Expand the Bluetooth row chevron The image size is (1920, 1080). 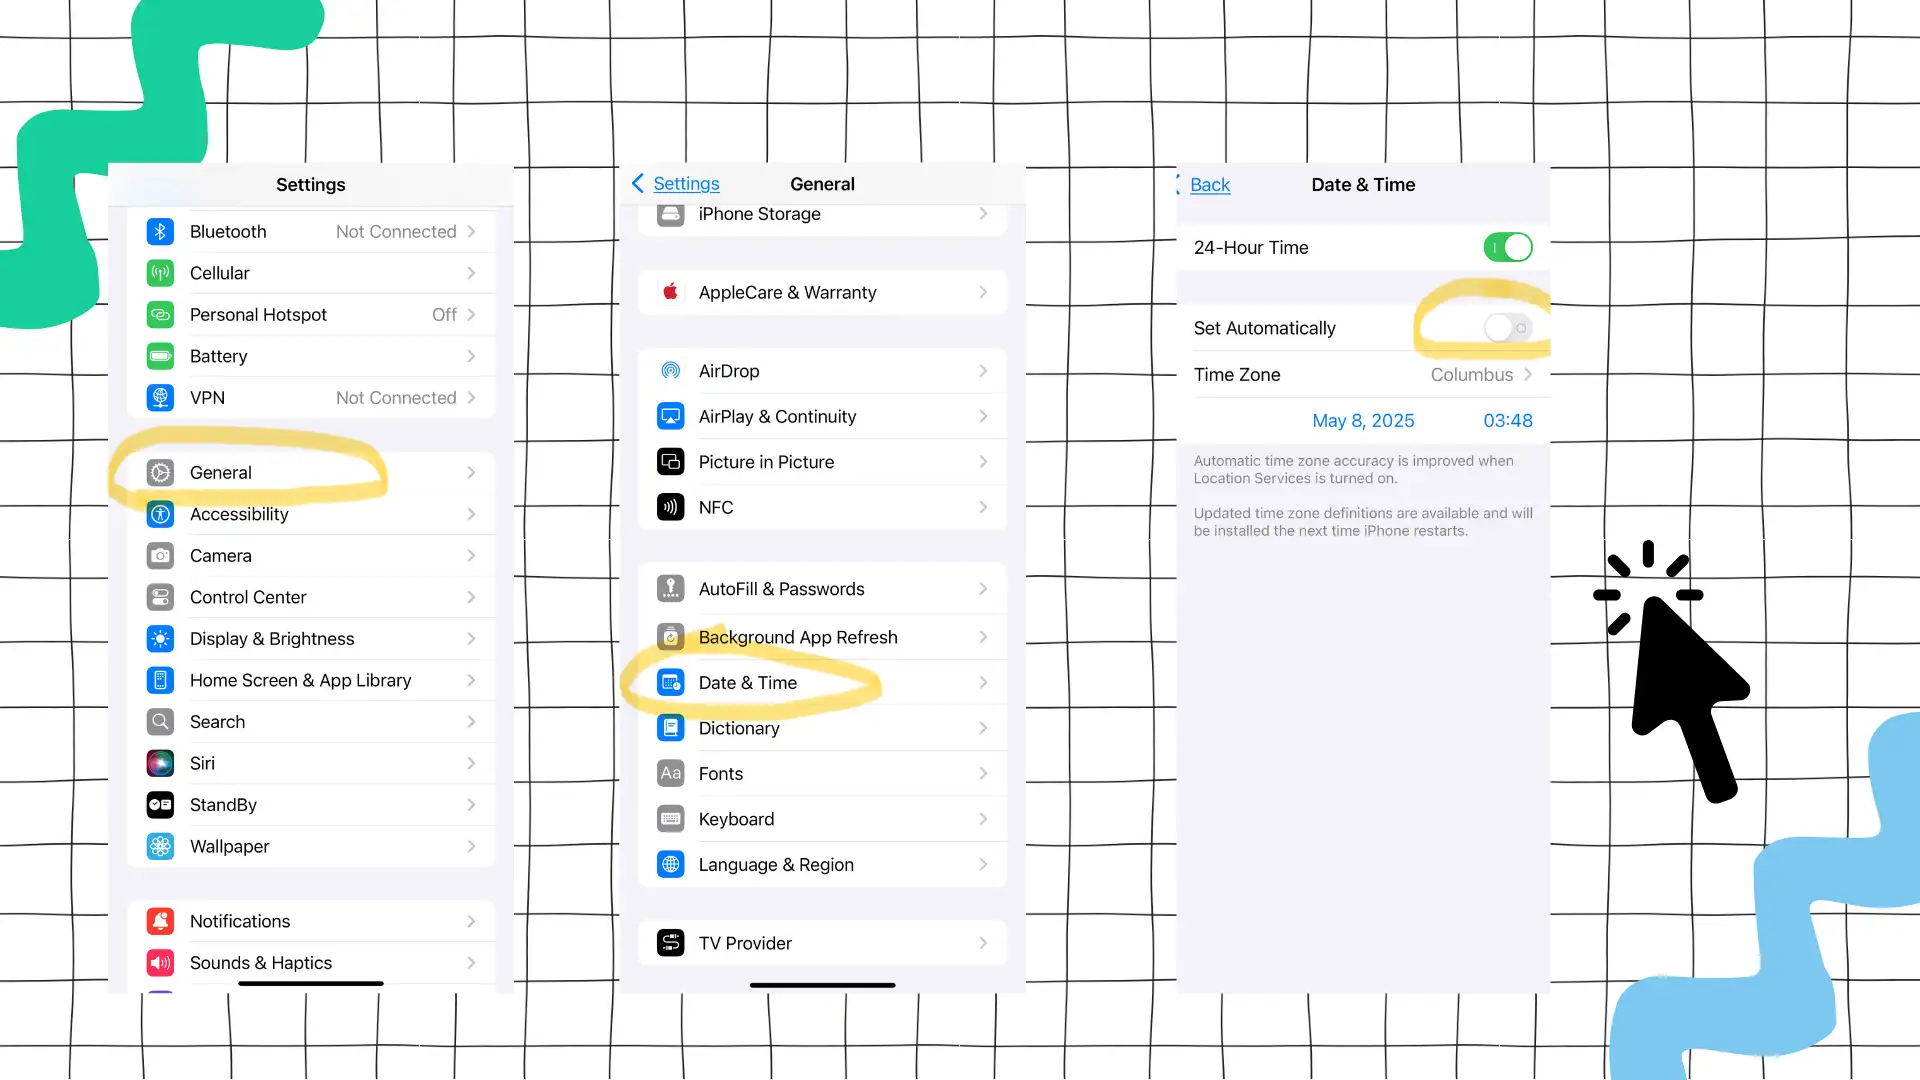point(471,231)
